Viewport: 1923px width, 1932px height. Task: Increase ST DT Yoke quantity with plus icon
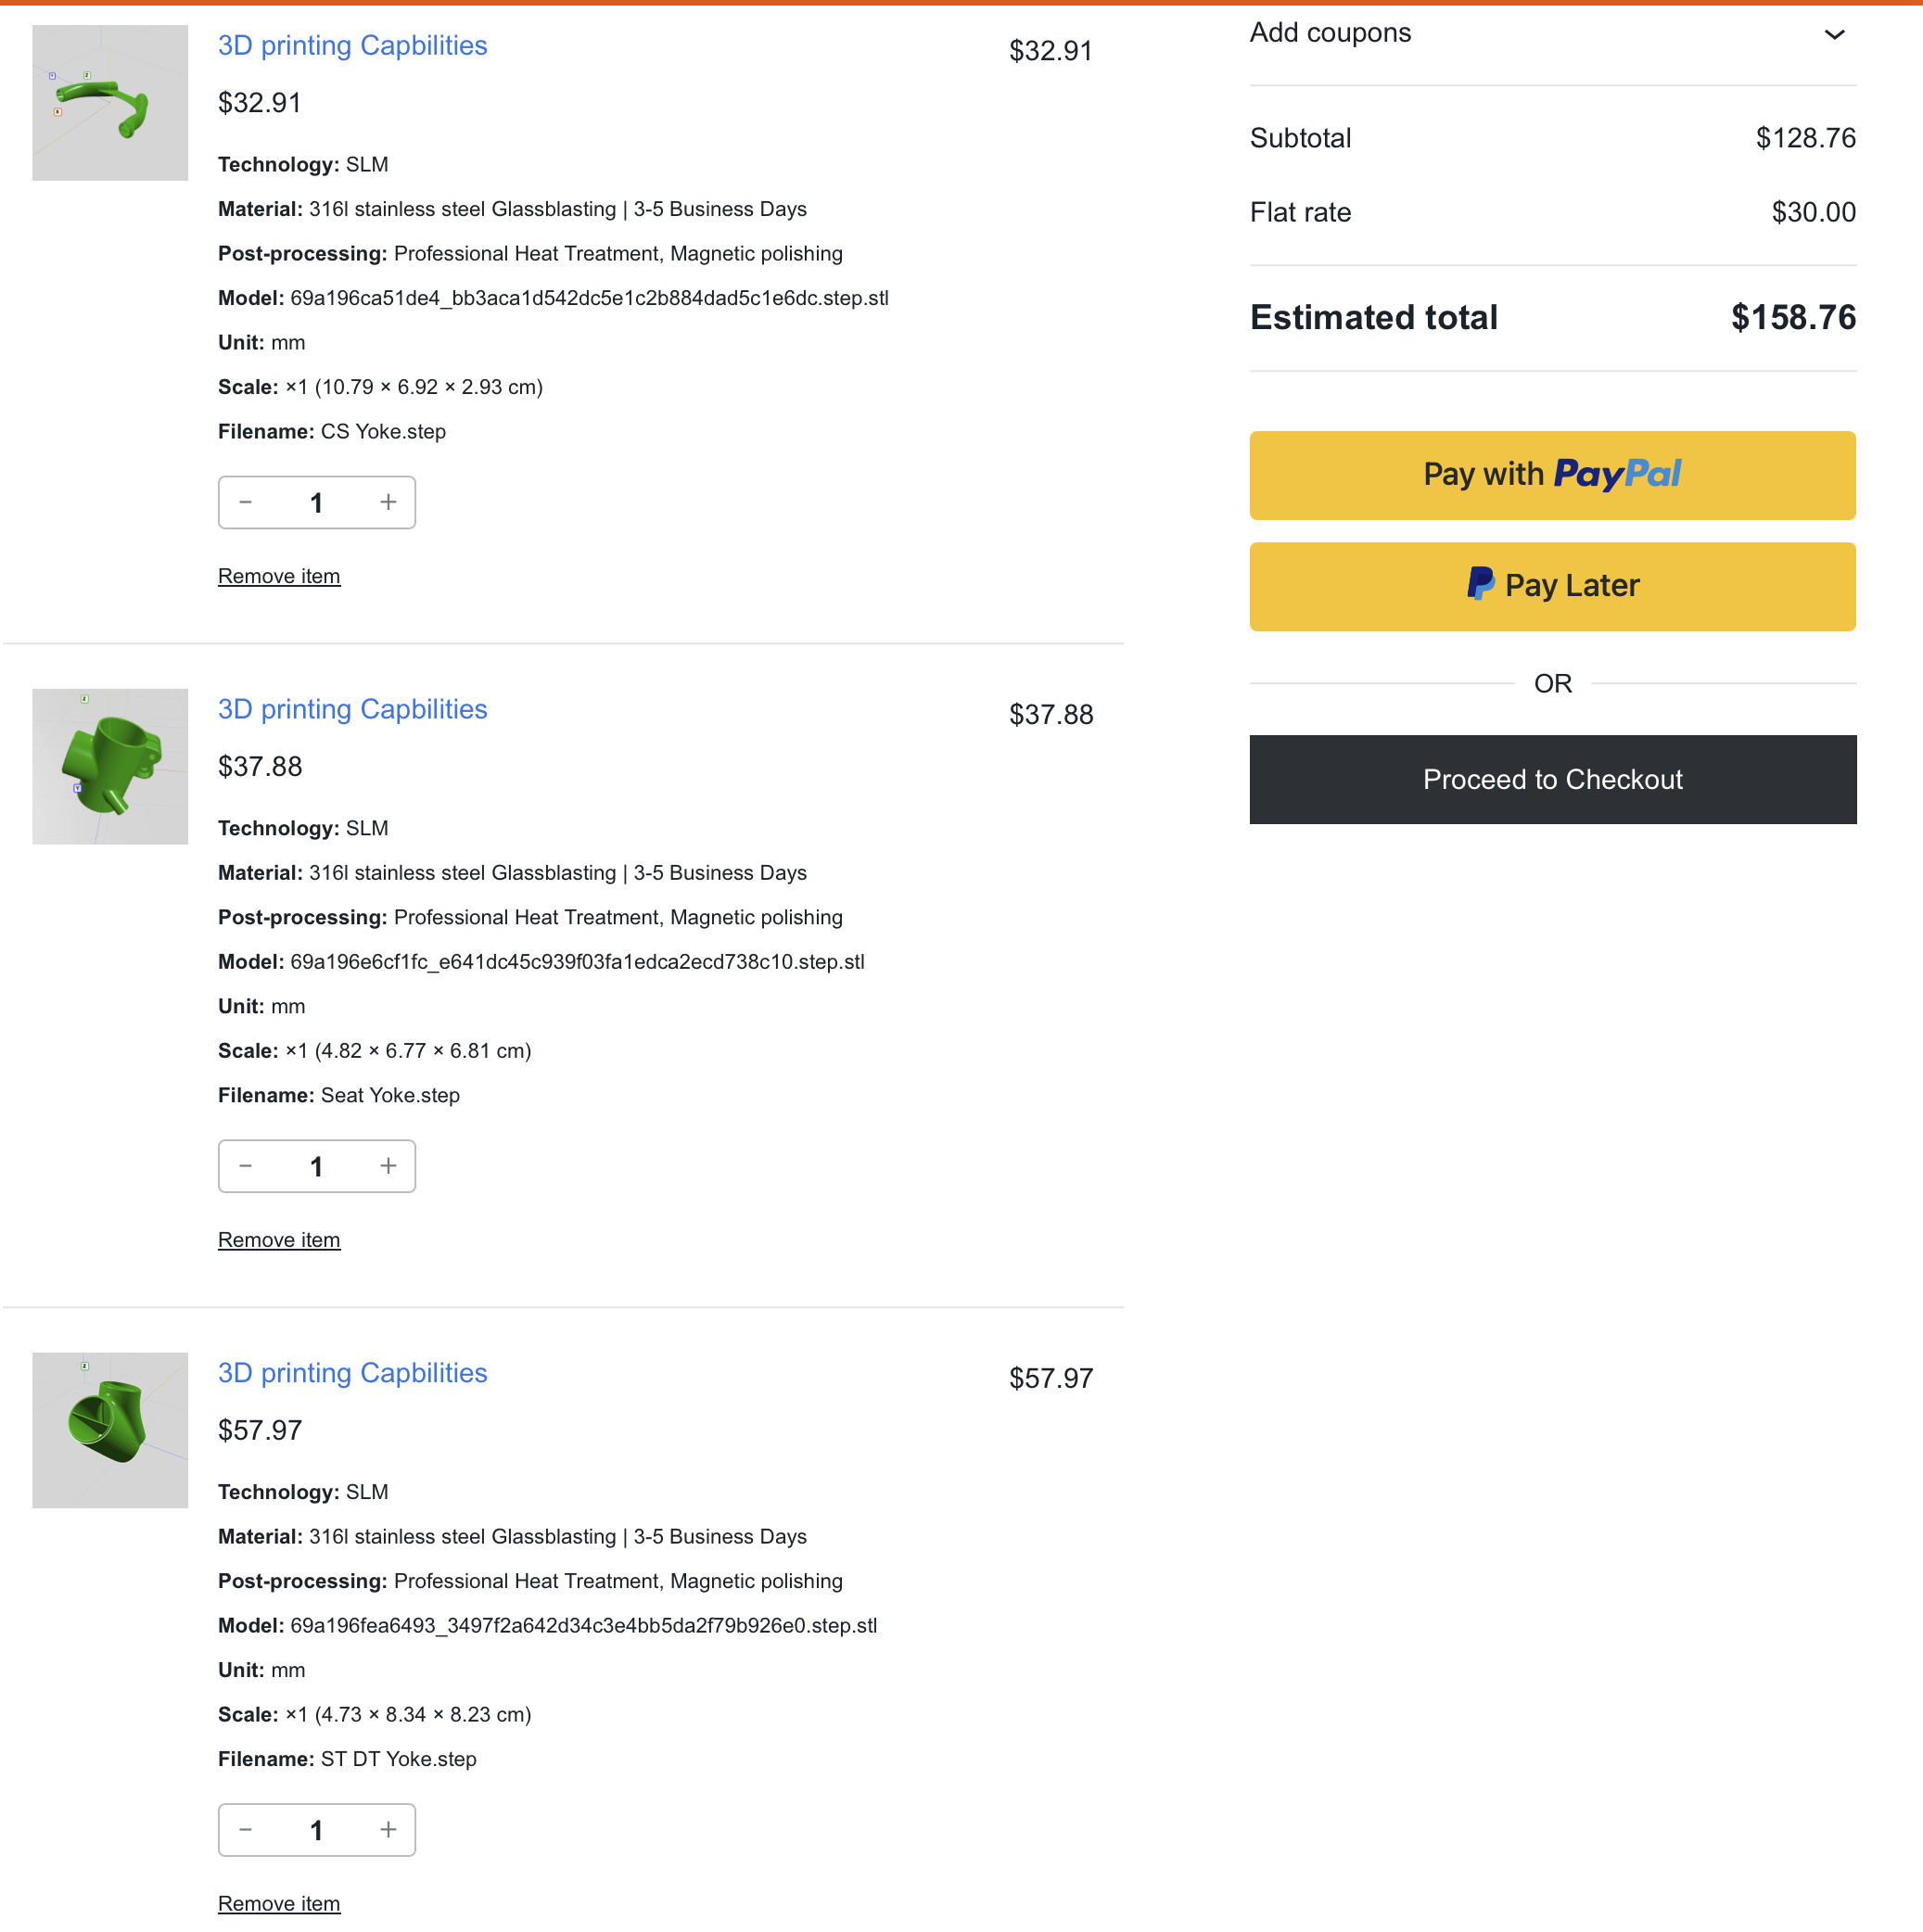coord(388,1830)
